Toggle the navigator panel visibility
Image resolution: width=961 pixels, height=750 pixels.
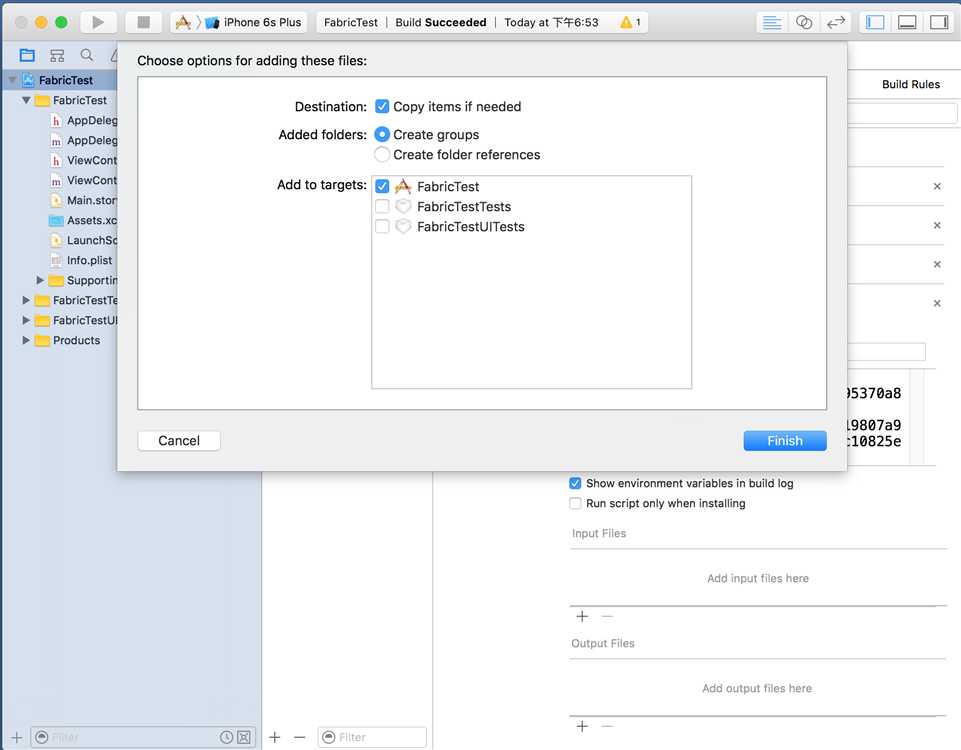tap(875, 23)
